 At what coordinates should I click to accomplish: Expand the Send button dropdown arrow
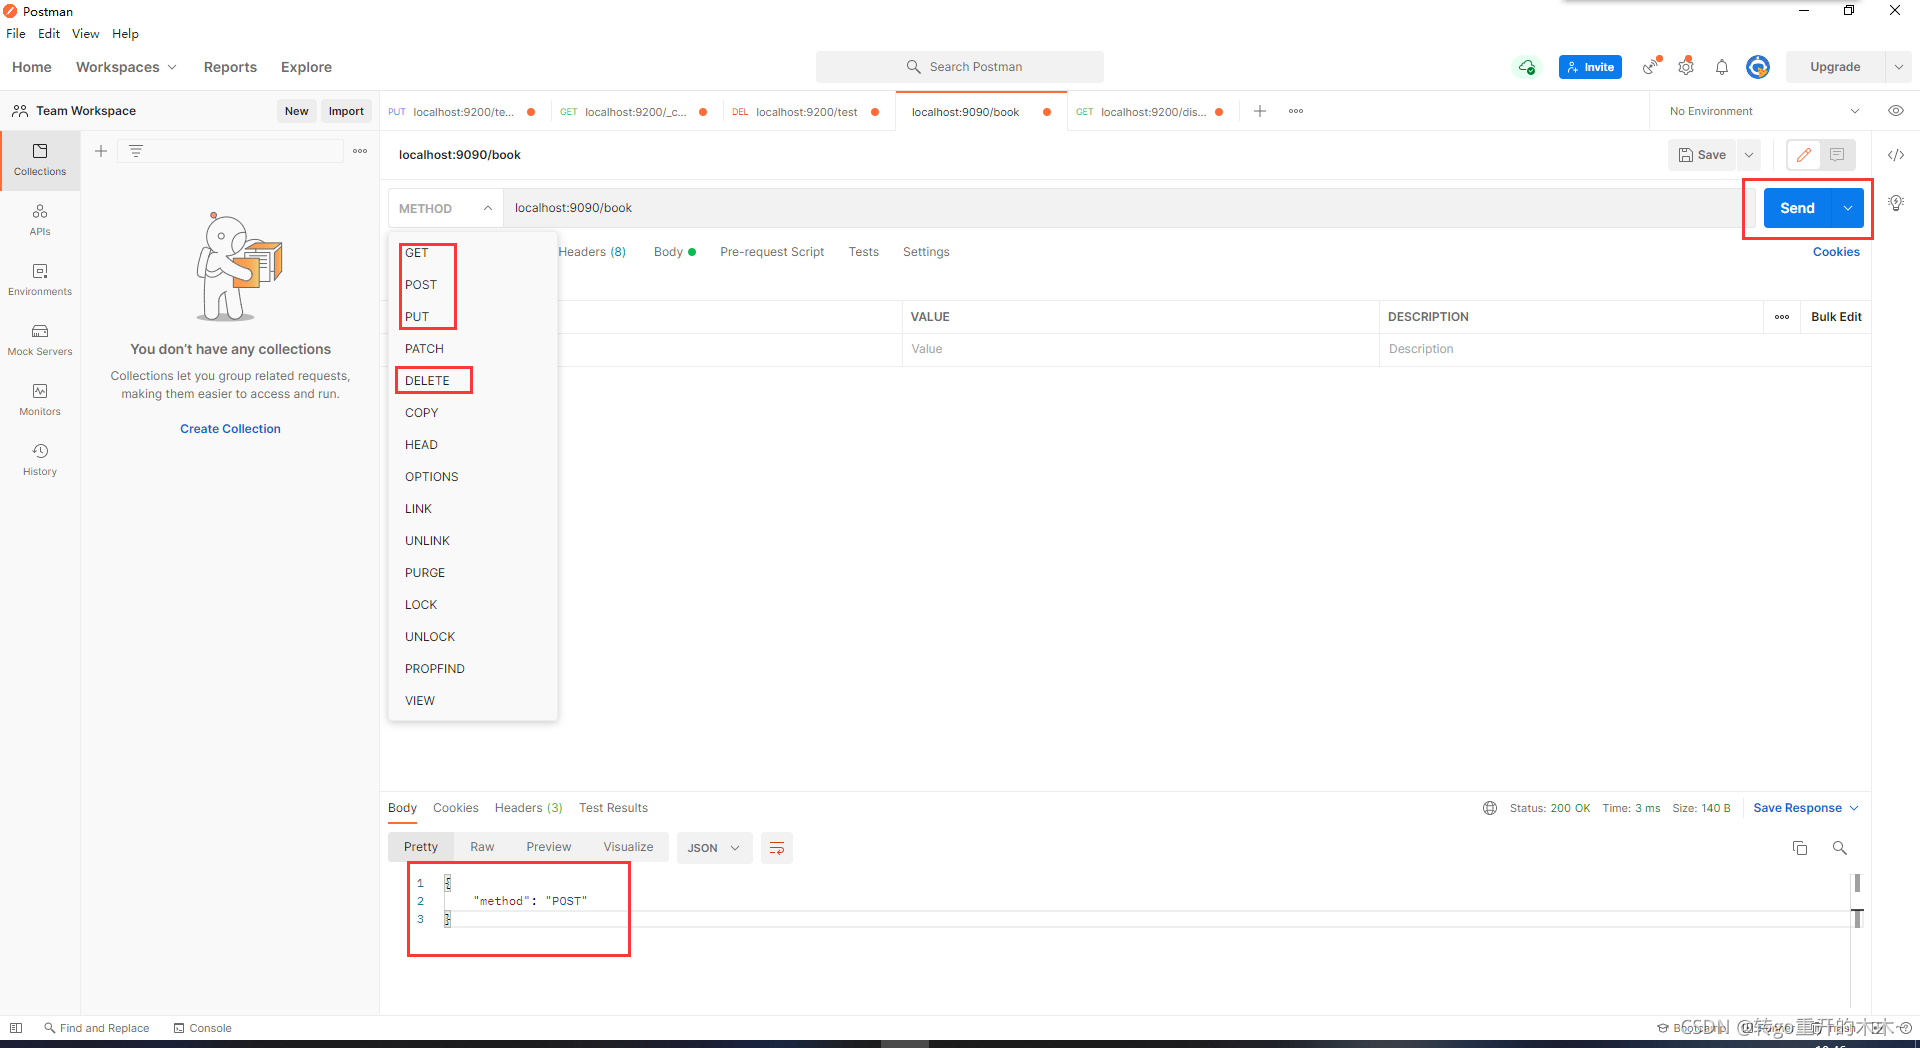(x=1848, y=208)
